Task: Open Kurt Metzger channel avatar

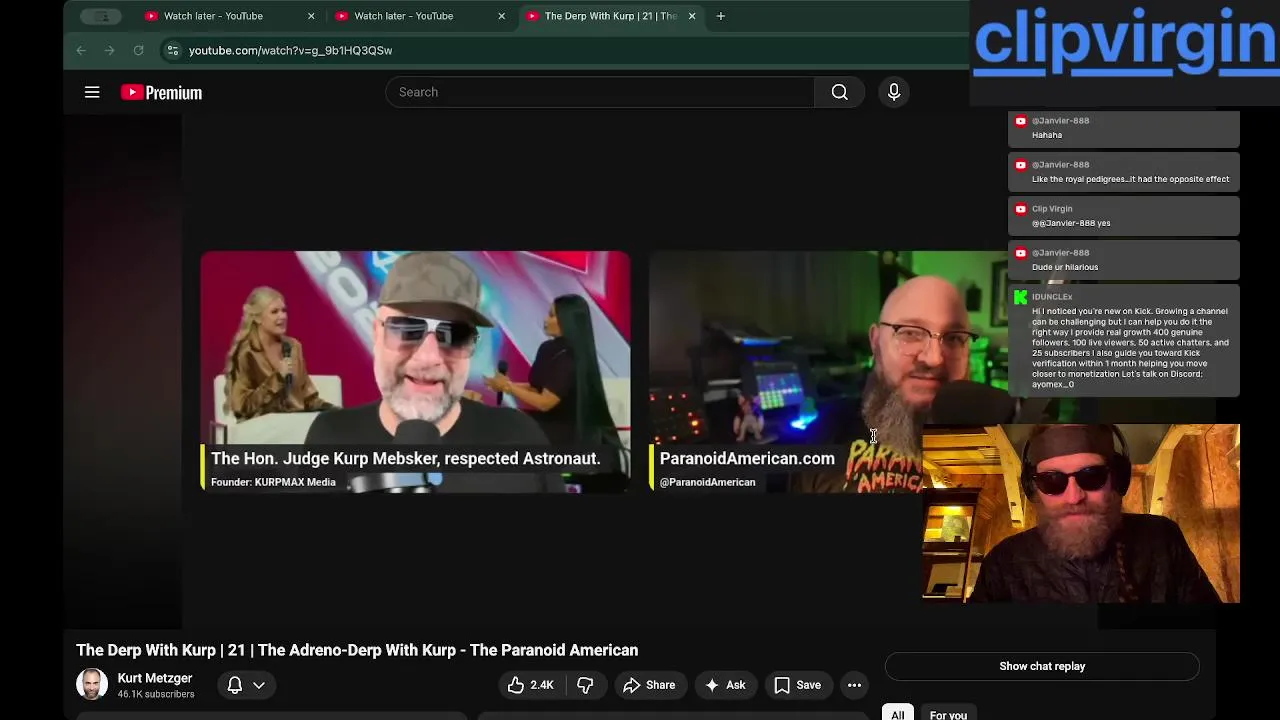Action: [x=92, y=684]
